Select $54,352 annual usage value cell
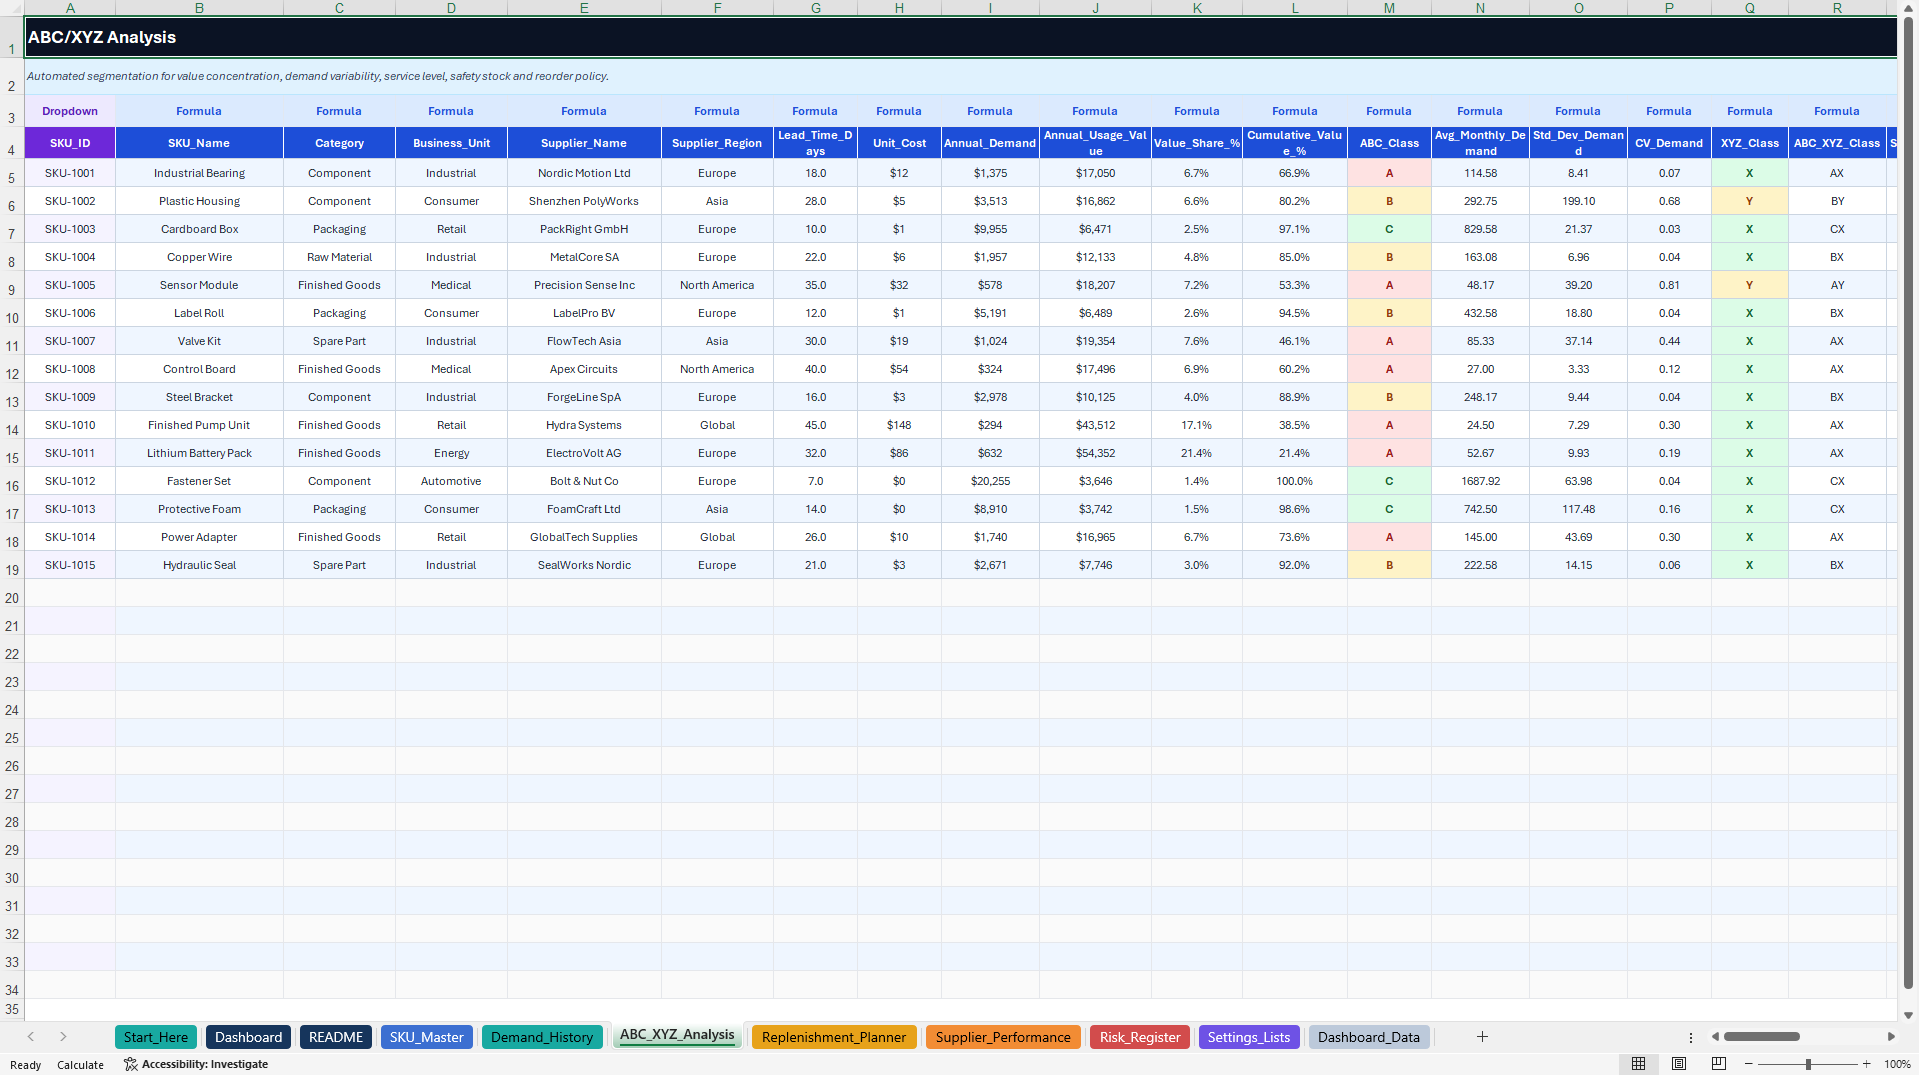This screenshot has width=1919, height=1075. pos(1095,453)
